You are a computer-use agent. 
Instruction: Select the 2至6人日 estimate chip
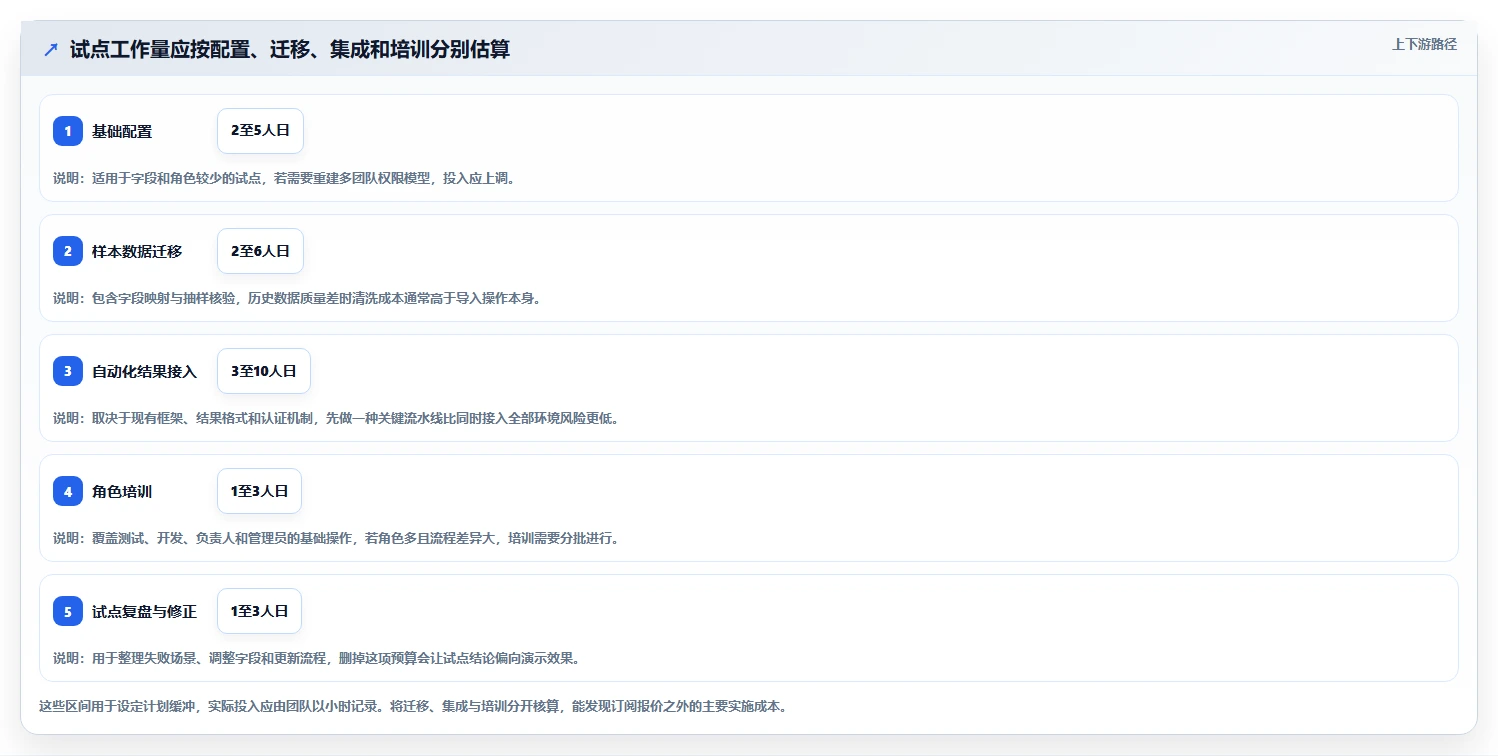(260, 251)
